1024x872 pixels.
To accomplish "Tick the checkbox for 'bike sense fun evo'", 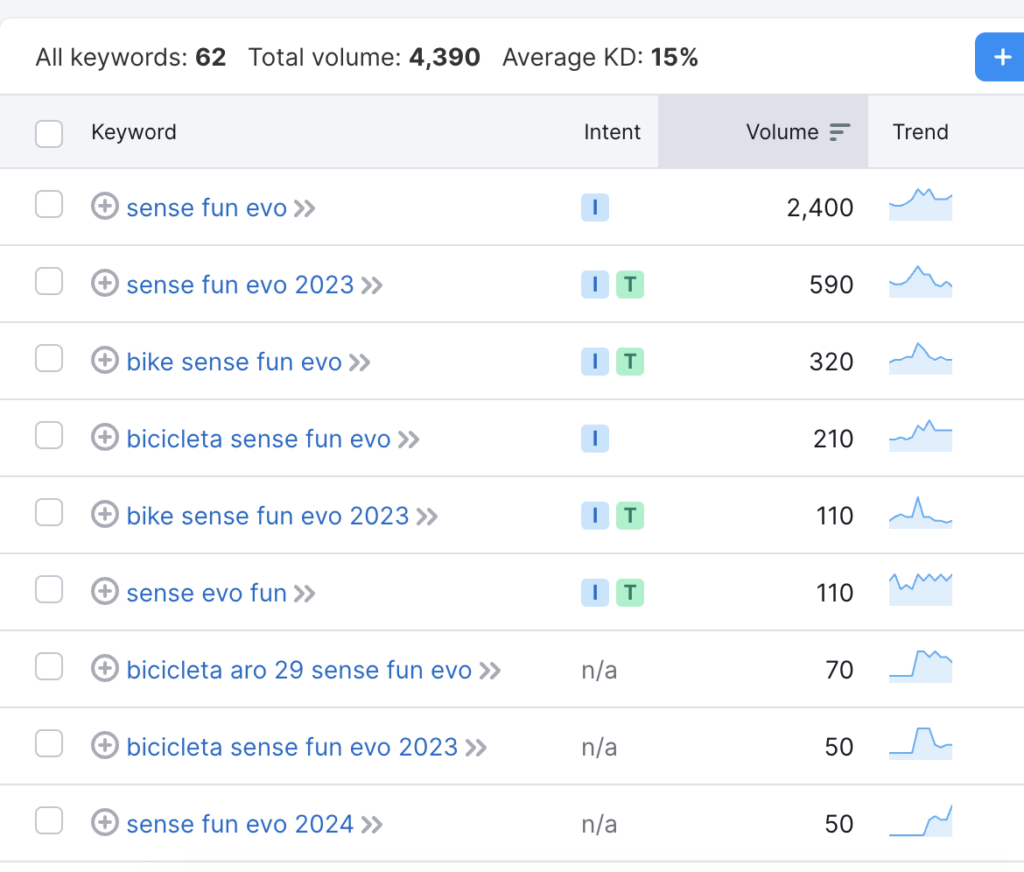I will (49, 359).
